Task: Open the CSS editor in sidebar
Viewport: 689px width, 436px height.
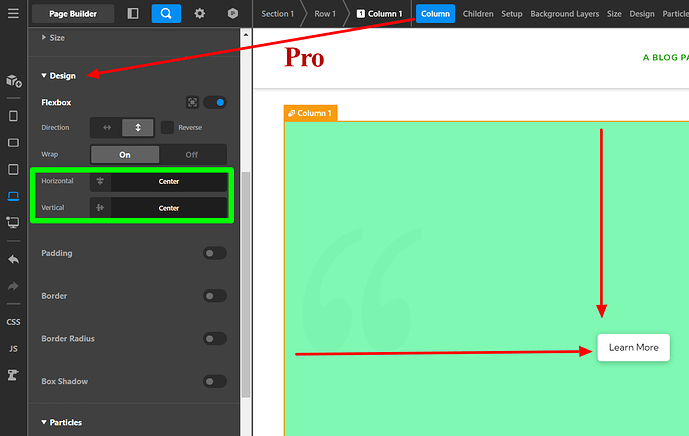Action: pyautogui.click(x=13, y=322)
